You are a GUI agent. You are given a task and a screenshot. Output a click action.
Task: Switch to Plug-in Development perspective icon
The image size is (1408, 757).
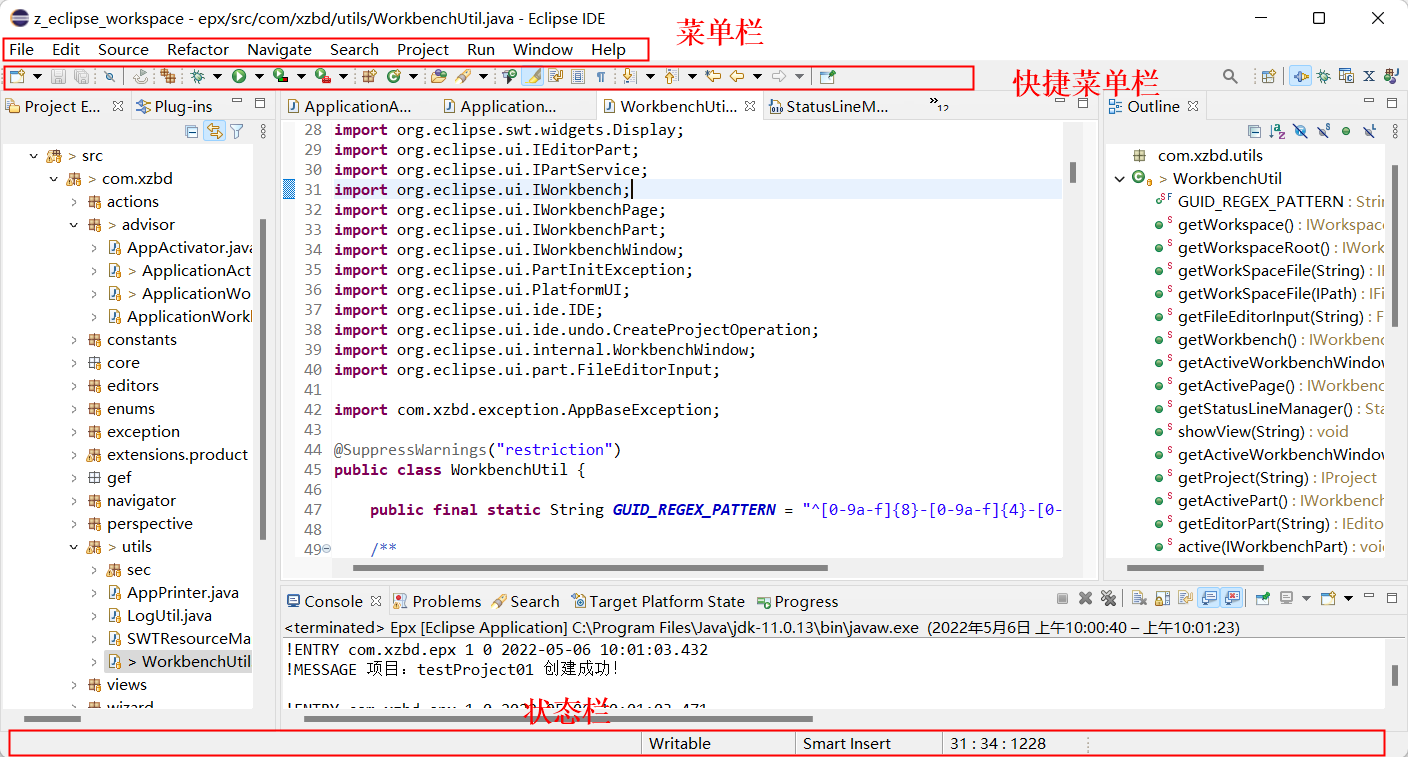point(1300,76)
